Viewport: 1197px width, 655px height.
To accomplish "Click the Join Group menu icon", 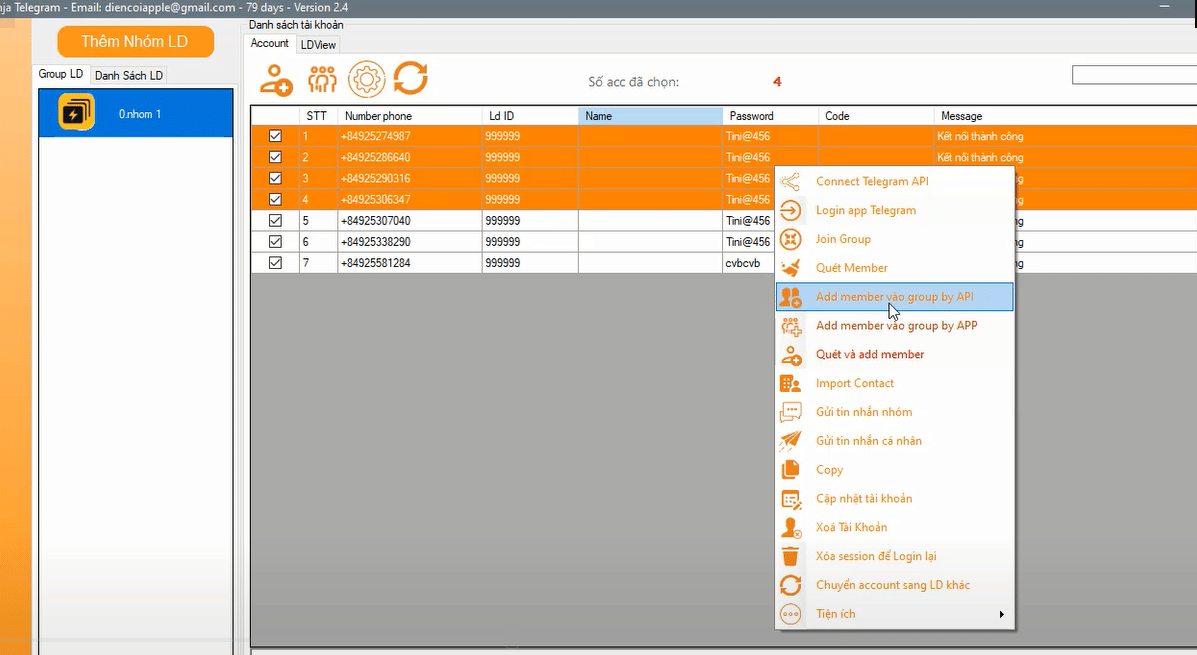I will [790, 239].
